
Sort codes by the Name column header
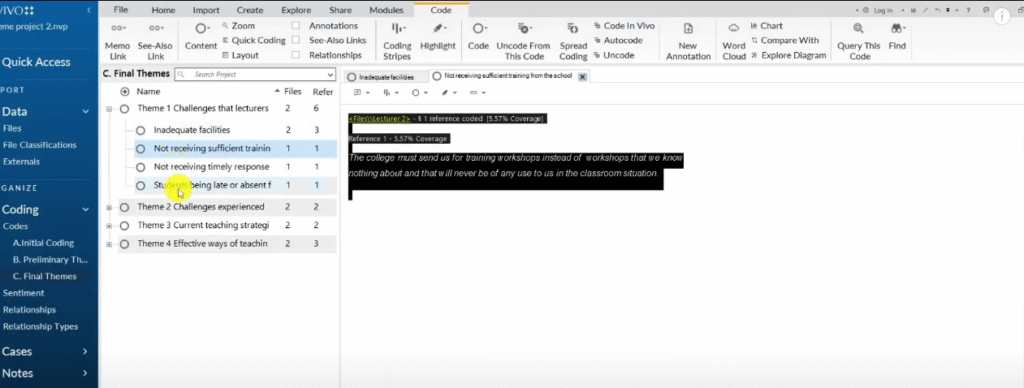[x=148, y=92]
